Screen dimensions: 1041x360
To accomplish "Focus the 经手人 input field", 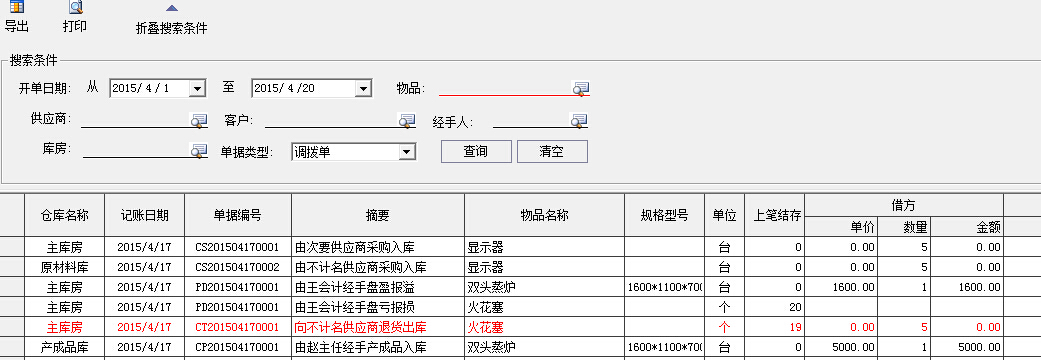I will coord(531,120).
